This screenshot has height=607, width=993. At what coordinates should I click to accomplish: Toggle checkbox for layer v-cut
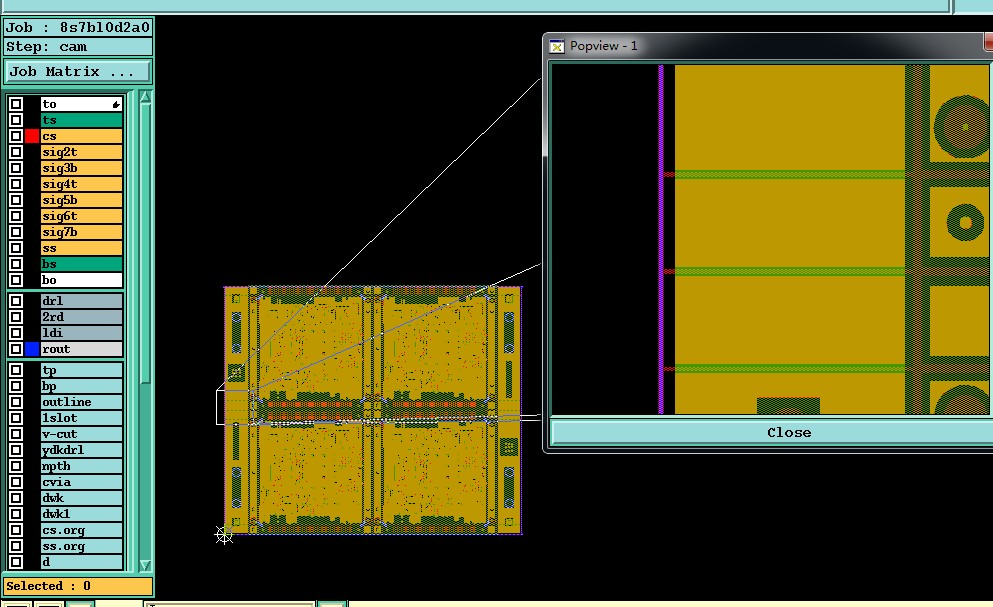(16, 434)
